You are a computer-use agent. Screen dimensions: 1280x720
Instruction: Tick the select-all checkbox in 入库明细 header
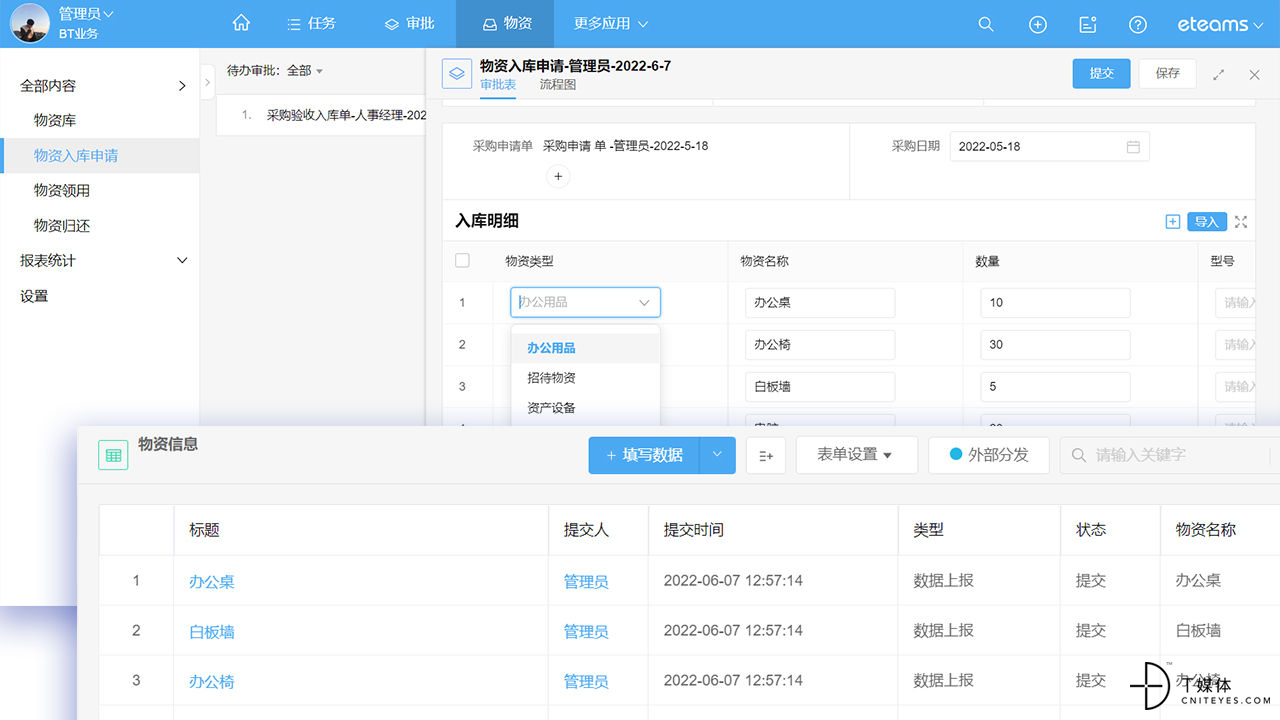(462, 261)
